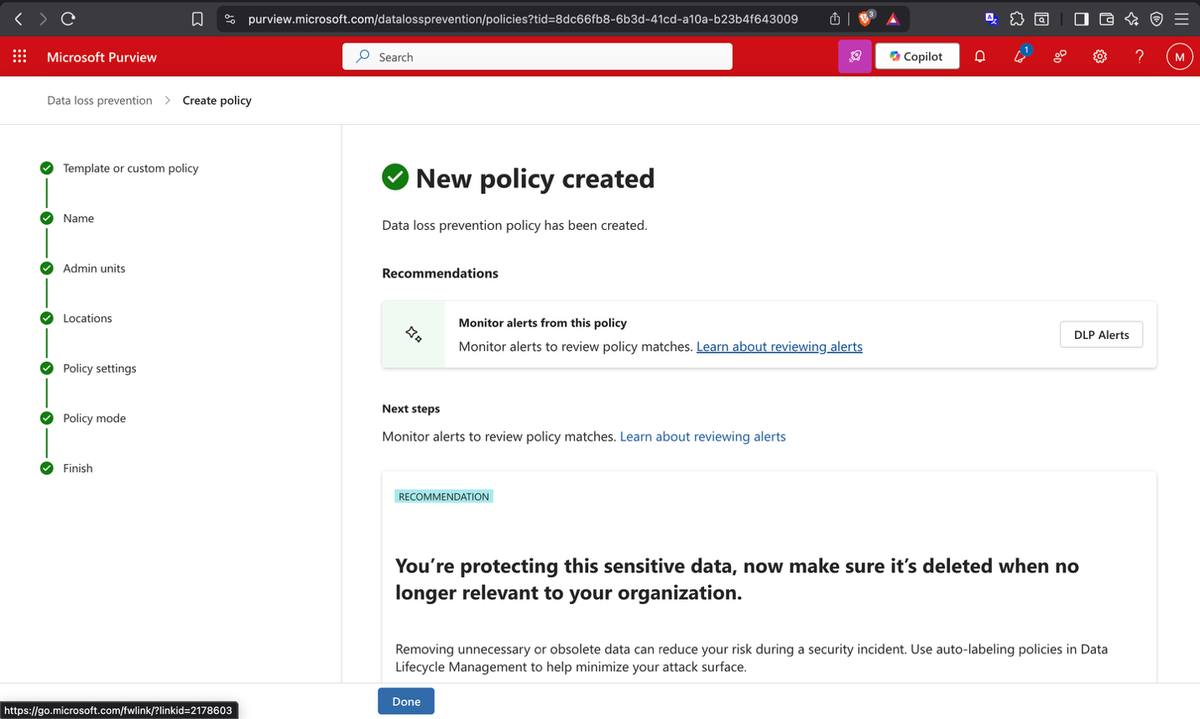Toggle the browser sidebar panel icon
Viewport: 1200px width, 719px height.
click(1082, 18)
